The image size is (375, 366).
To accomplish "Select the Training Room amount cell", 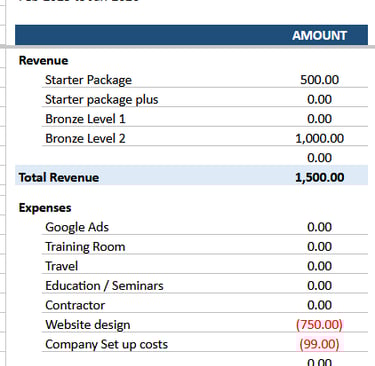I will point(319,247).
